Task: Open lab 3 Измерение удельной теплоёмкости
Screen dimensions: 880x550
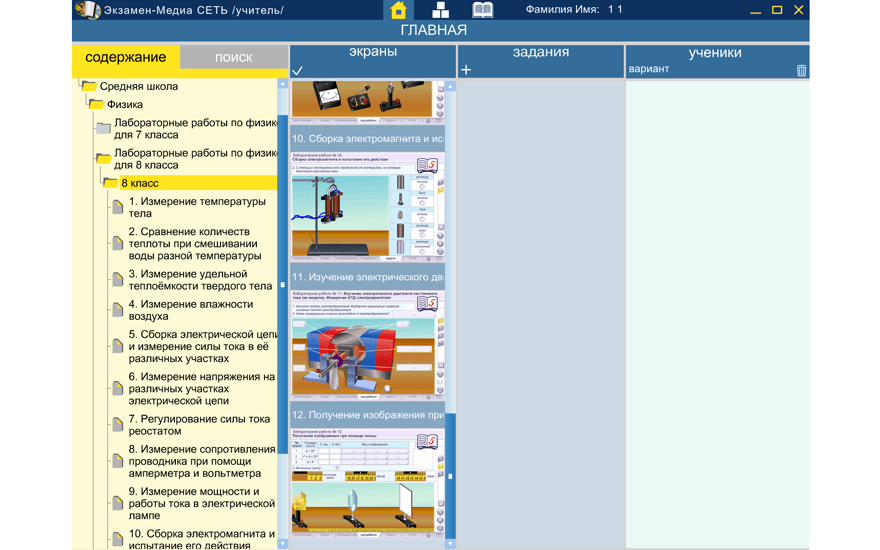Action: (200, 279)
